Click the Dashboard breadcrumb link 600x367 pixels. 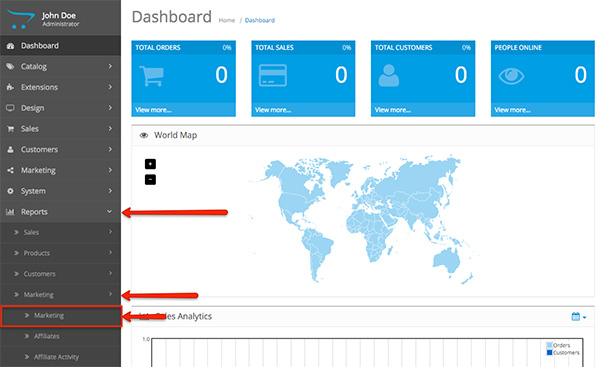pyautogui.click(x=260, y=20)
